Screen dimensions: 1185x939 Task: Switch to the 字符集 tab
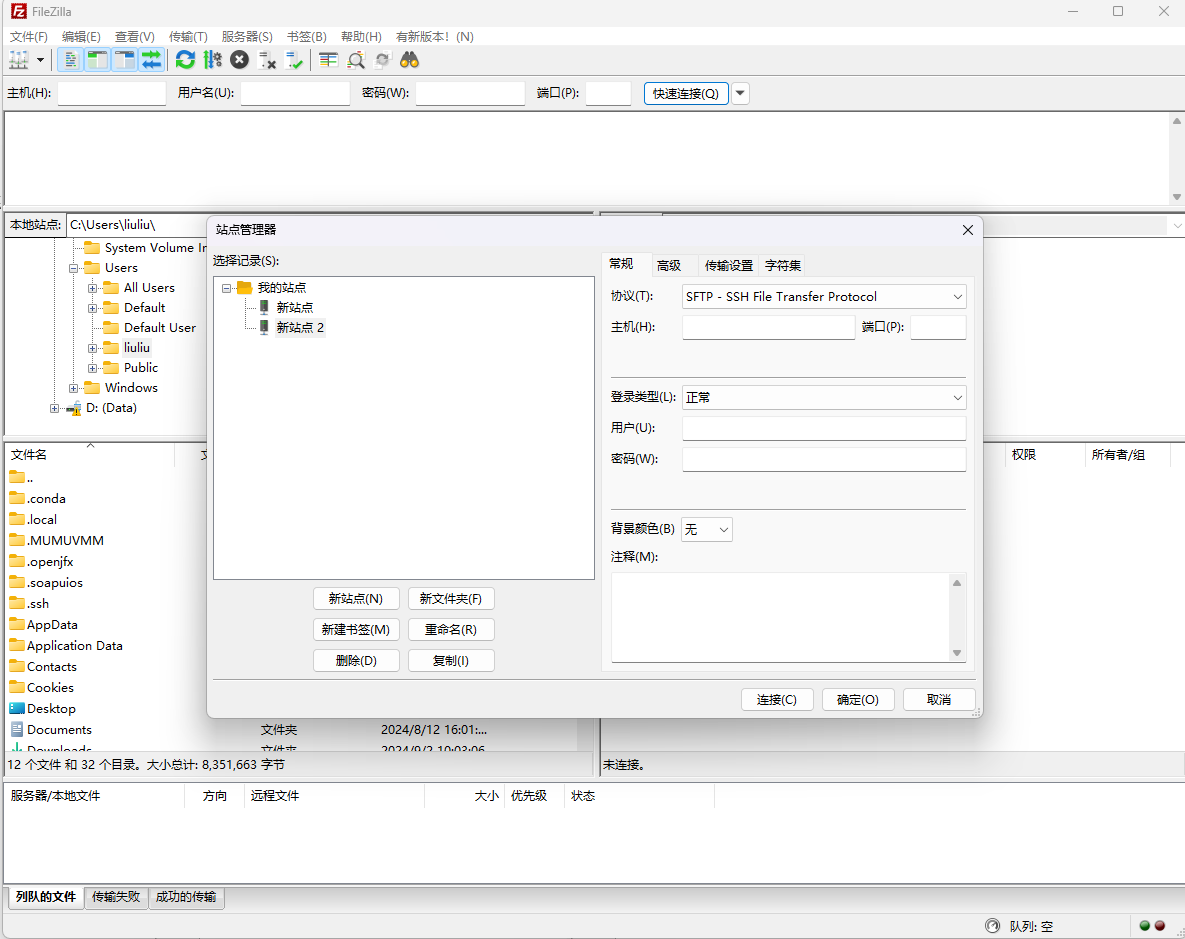tap(783, 265)
